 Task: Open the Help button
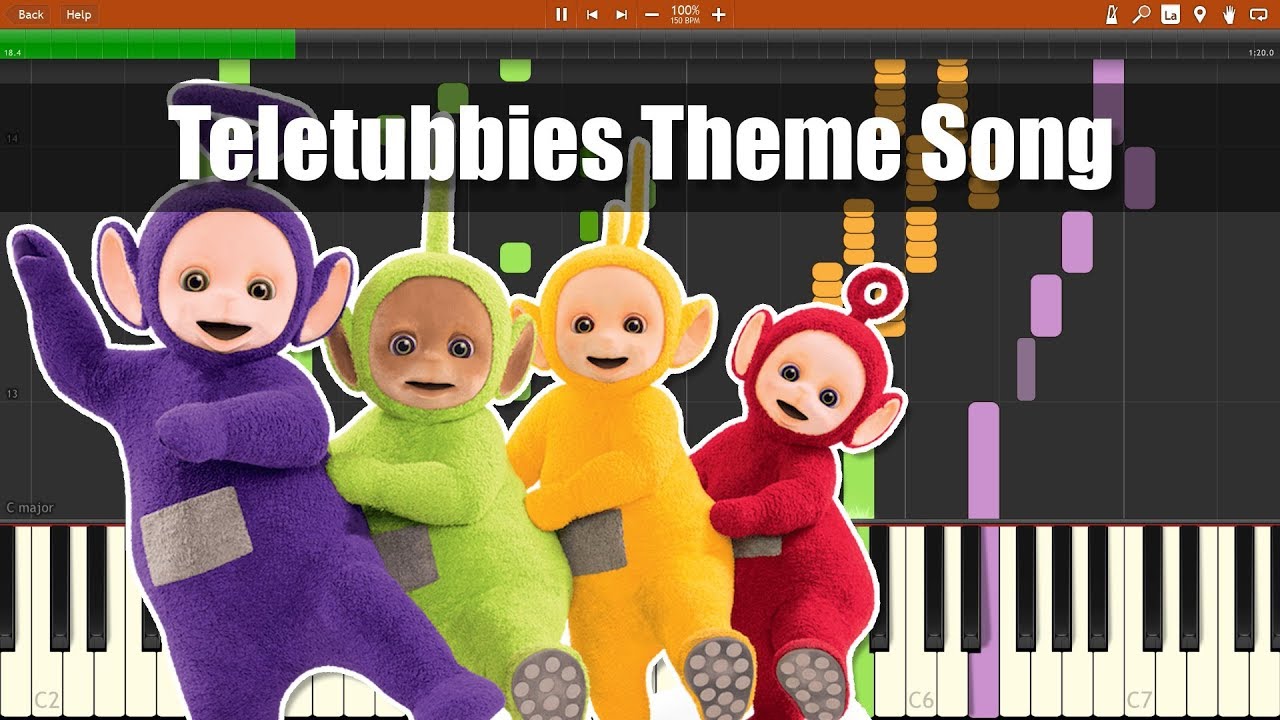[78, 14]
